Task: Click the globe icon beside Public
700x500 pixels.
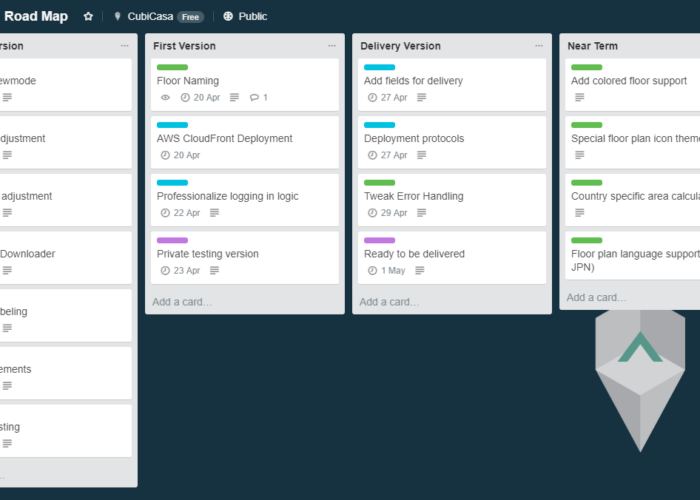Action: 228,17
